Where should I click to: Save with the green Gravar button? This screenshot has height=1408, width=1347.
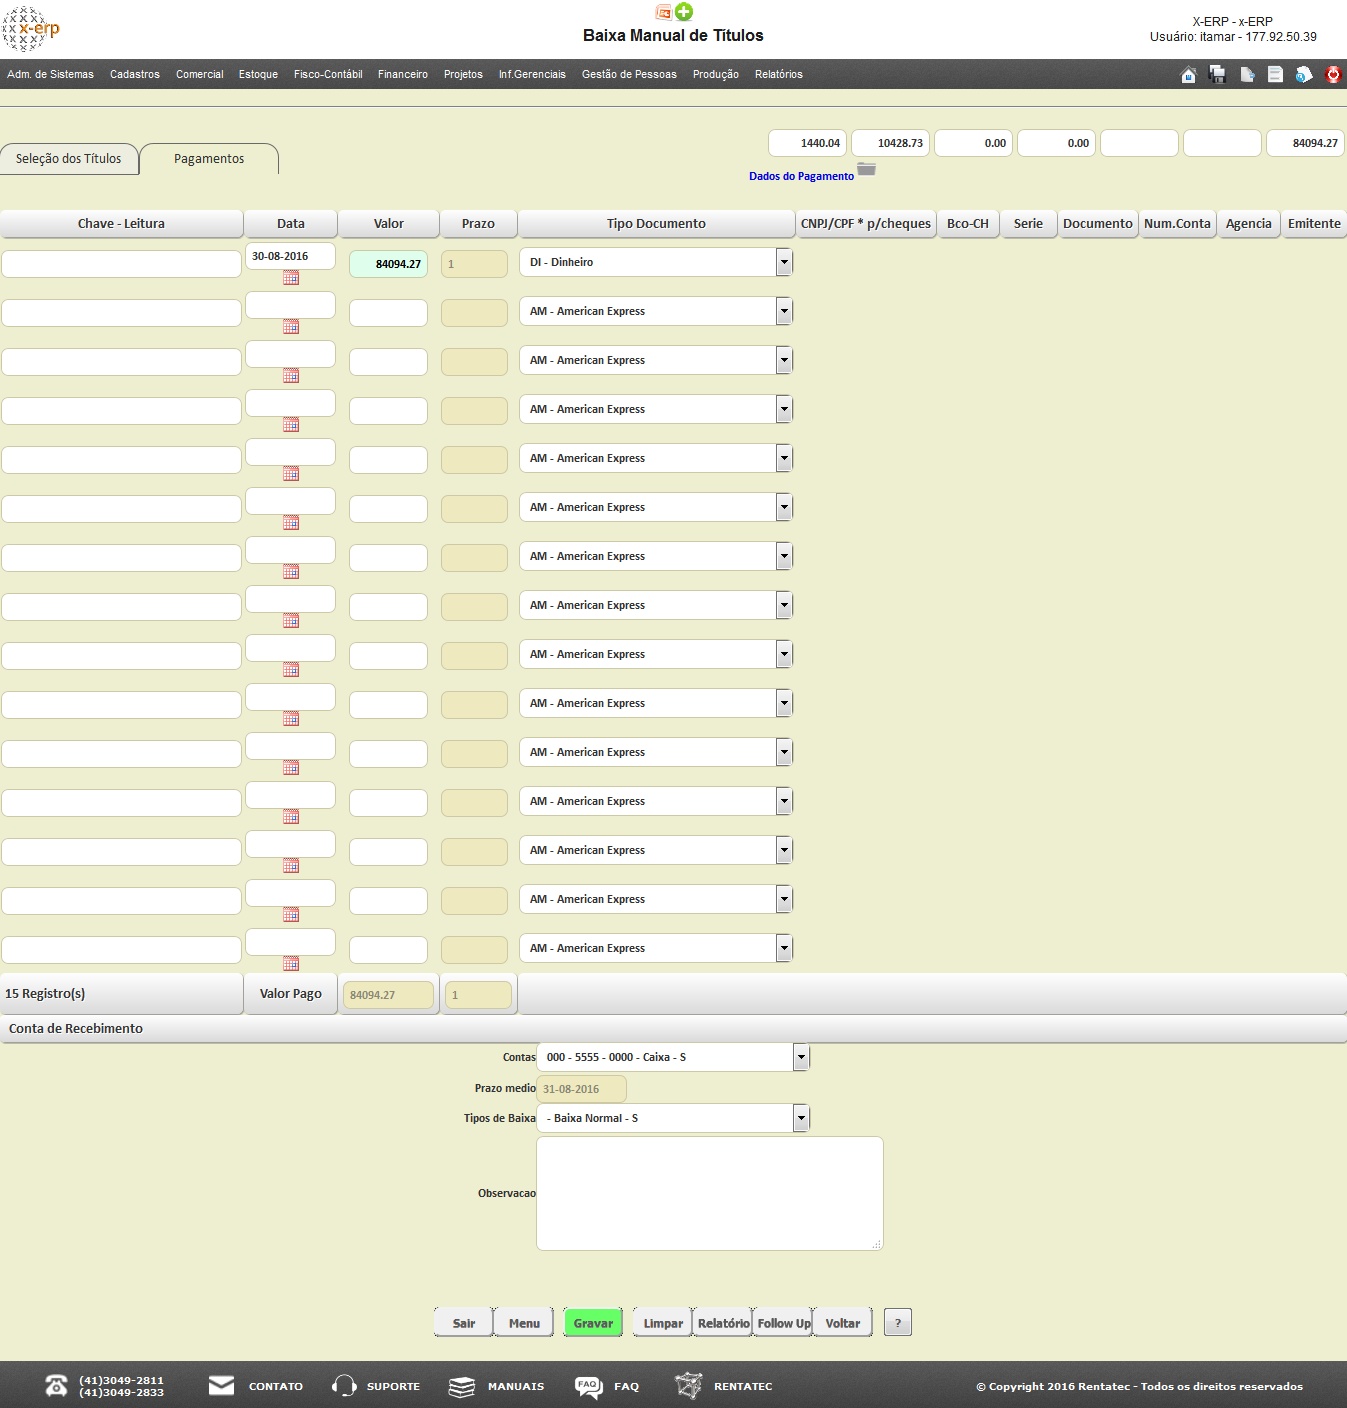coord(593,1322)
